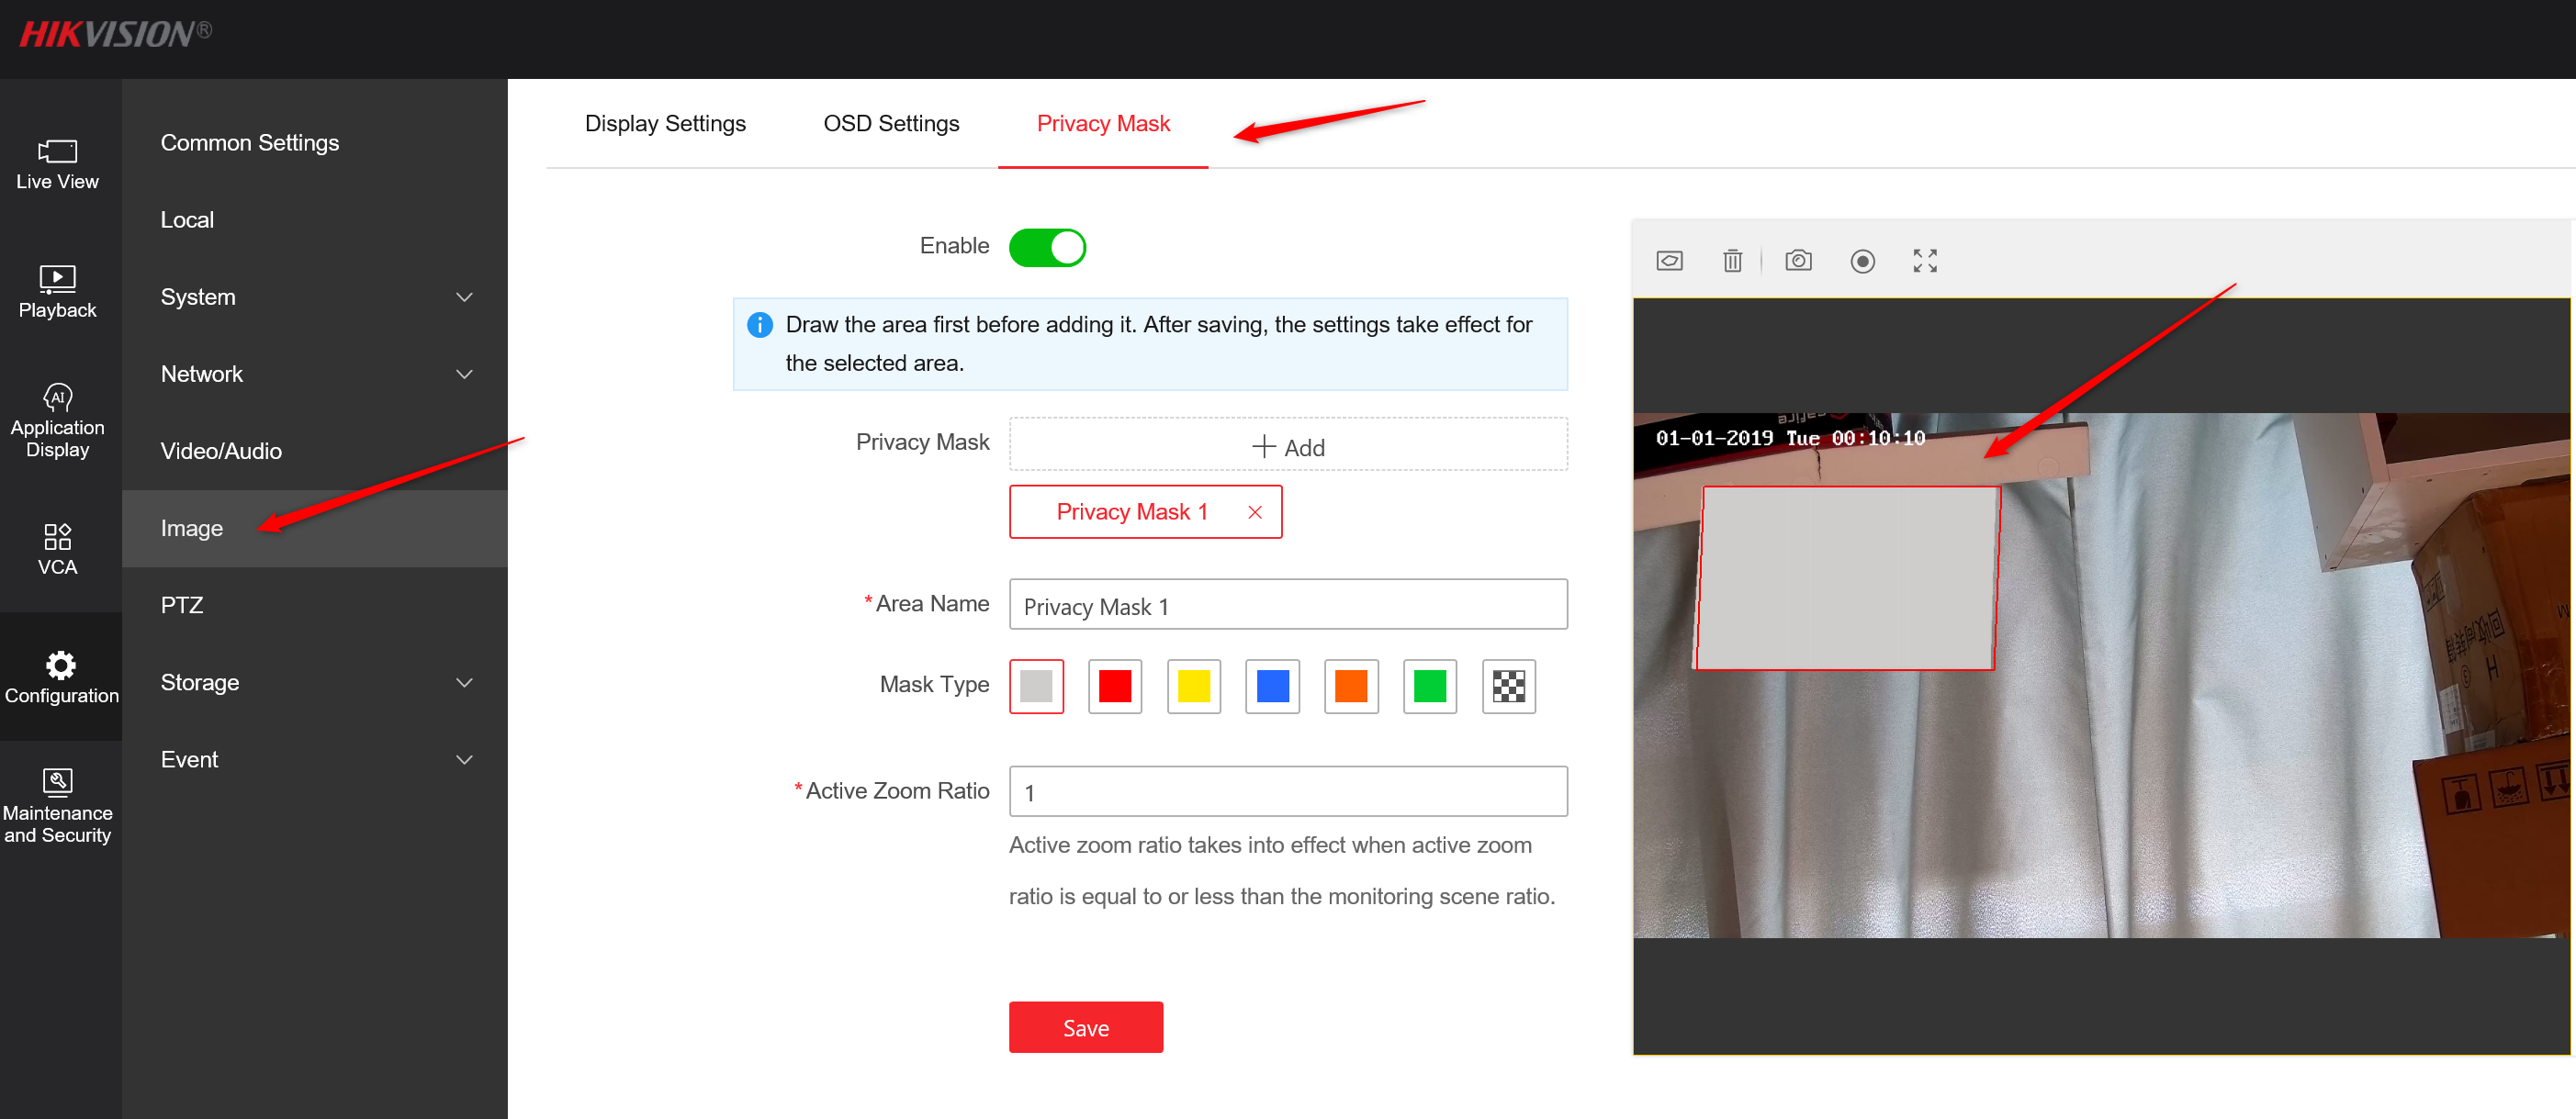Switch to the OSD Settings tab

(891, 123)
